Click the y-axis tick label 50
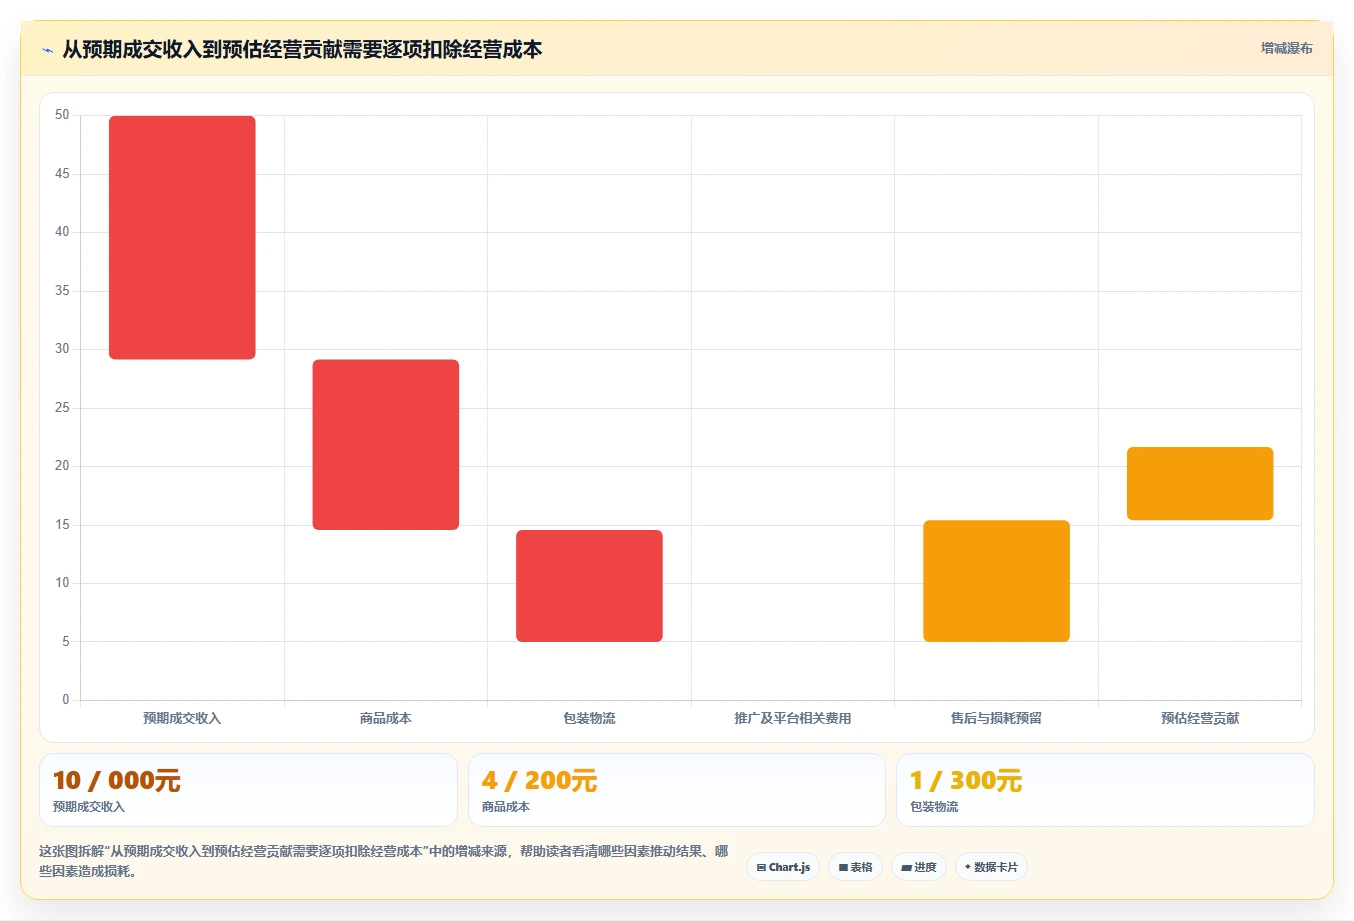Viewport: 1354px width, 921px height. click(62, 115)
